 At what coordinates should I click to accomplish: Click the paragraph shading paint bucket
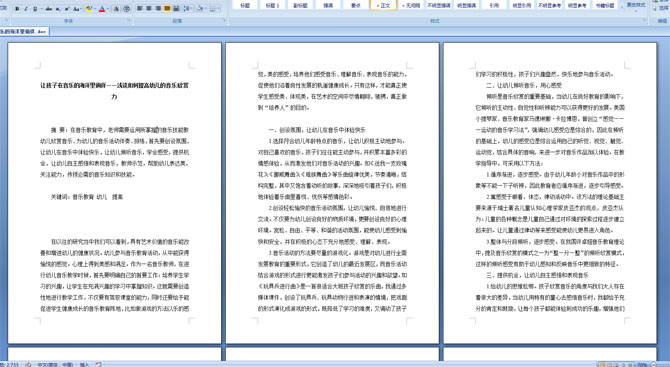click(x=200, y=9)
